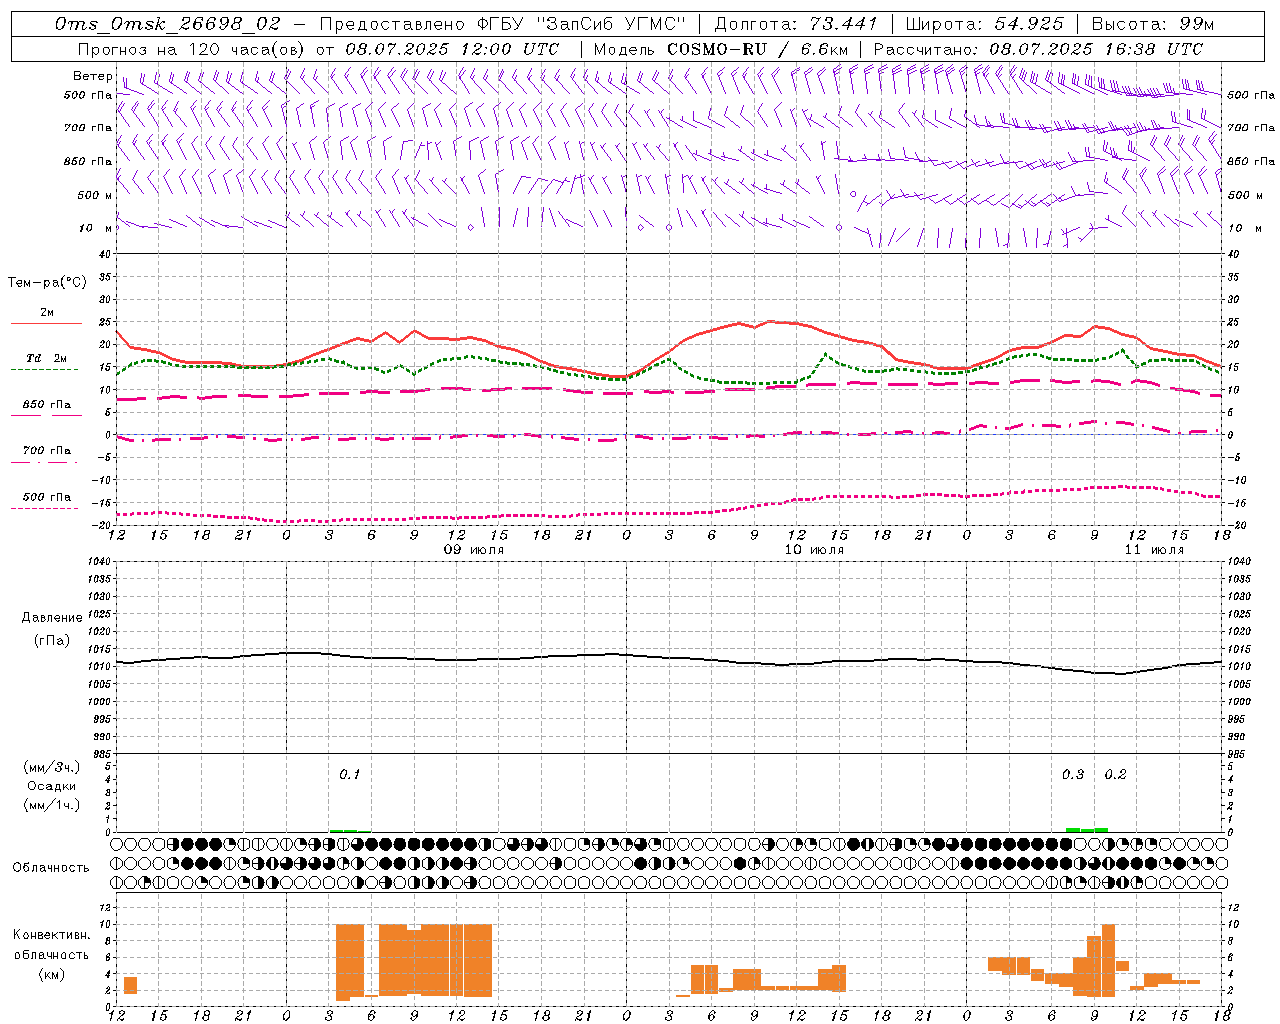1280x1024 pixels.
Task: Click the 0.1 precipitation amount value
Action: click(349, 775)
